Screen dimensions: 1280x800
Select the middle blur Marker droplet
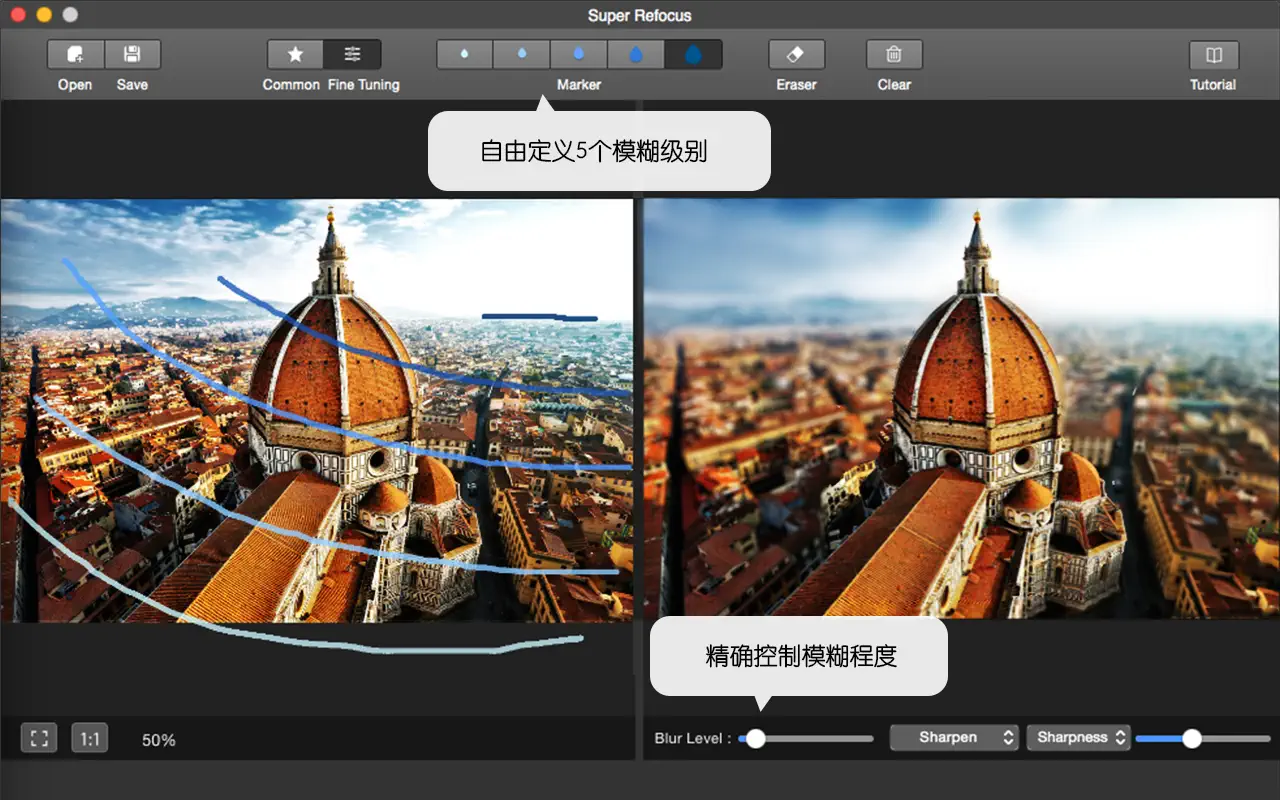tap(579, 53)
